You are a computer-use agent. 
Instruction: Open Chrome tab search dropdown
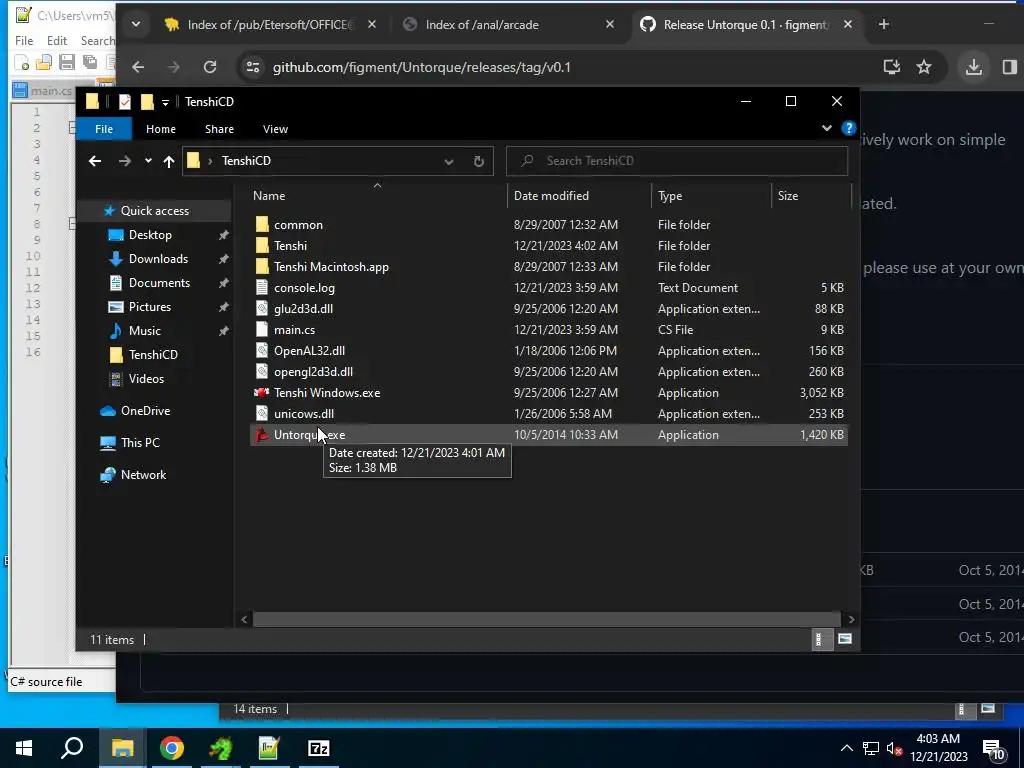click(x=136, y=25)
